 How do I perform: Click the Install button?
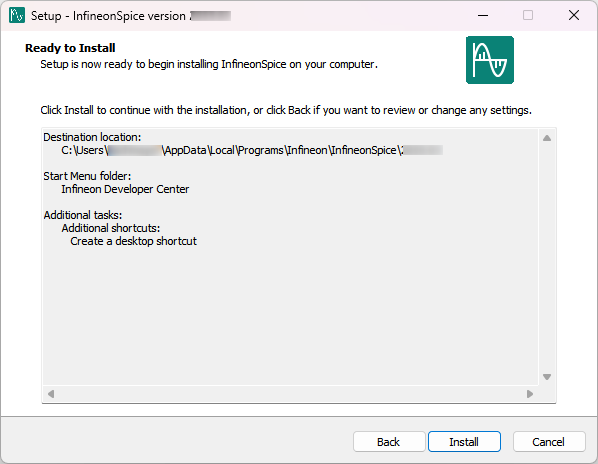pyautogui.click(x=464, y=442)
